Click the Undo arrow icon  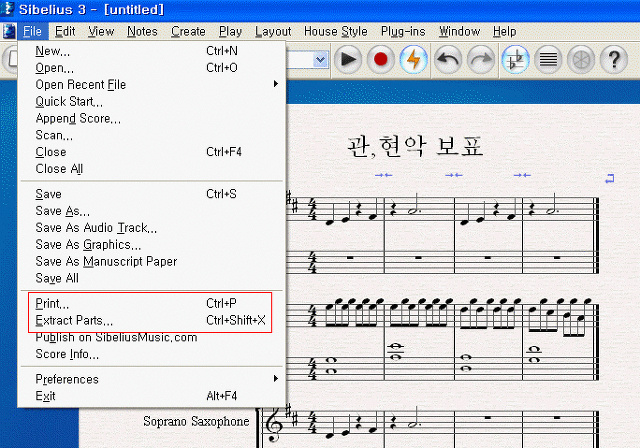click(448, 60)
